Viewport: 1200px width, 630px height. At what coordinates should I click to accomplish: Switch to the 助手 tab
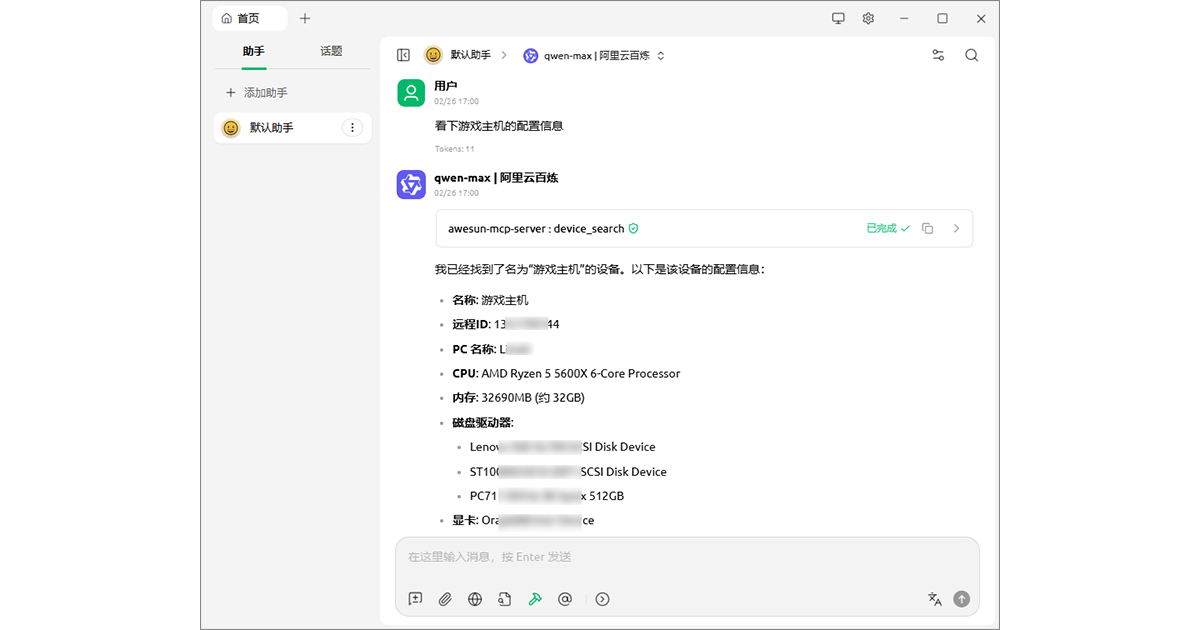coord(254,51)
